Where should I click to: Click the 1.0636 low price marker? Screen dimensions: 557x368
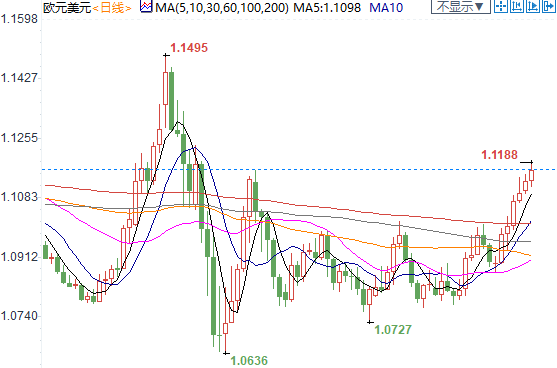[x=249, y=361]
